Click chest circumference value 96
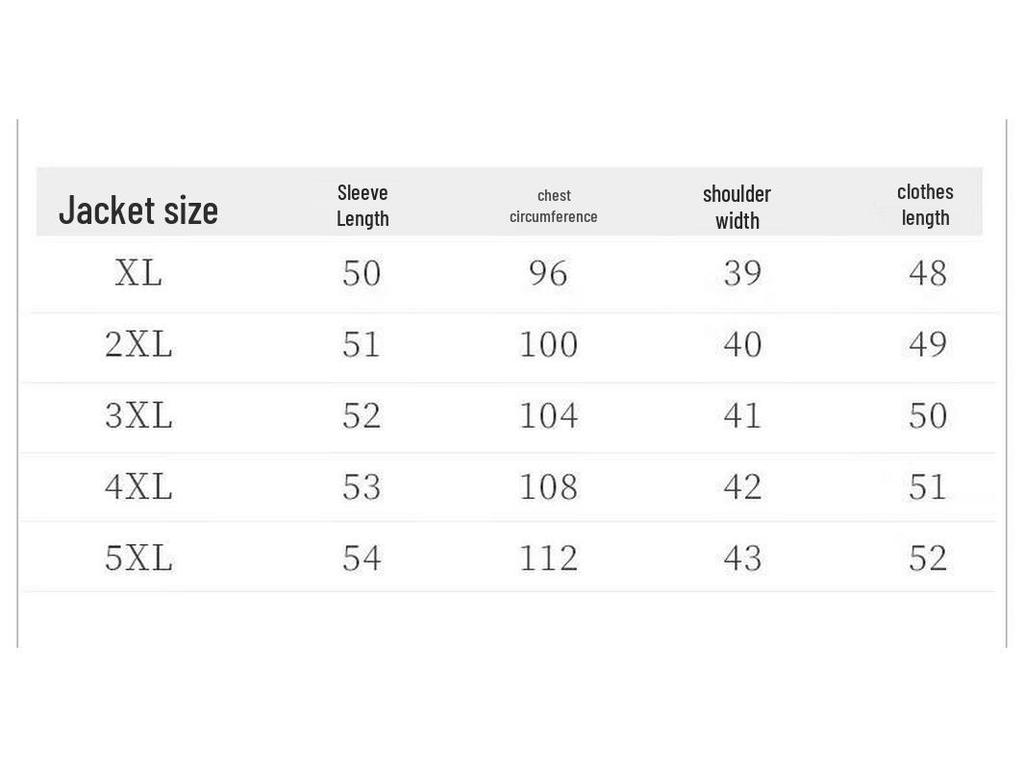1024x768 pixels. [548, 273]
